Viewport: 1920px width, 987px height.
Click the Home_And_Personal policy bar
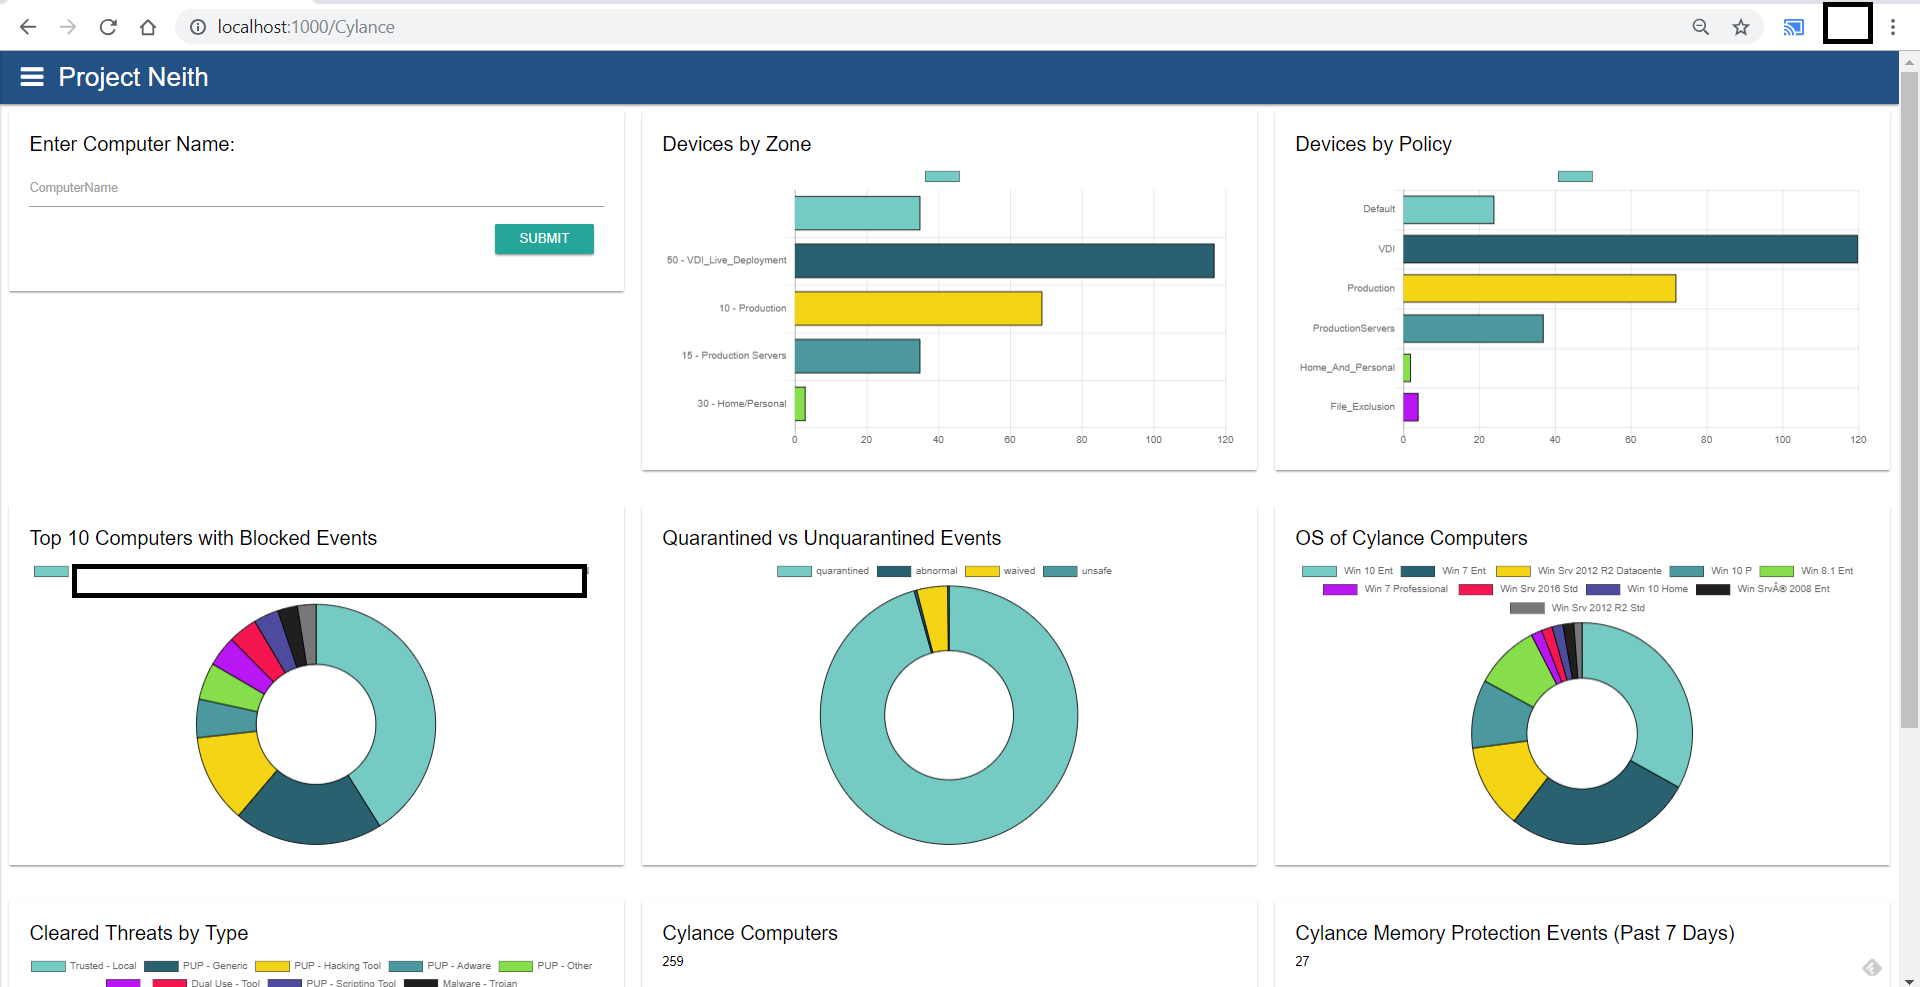[x=1407, y=367]
